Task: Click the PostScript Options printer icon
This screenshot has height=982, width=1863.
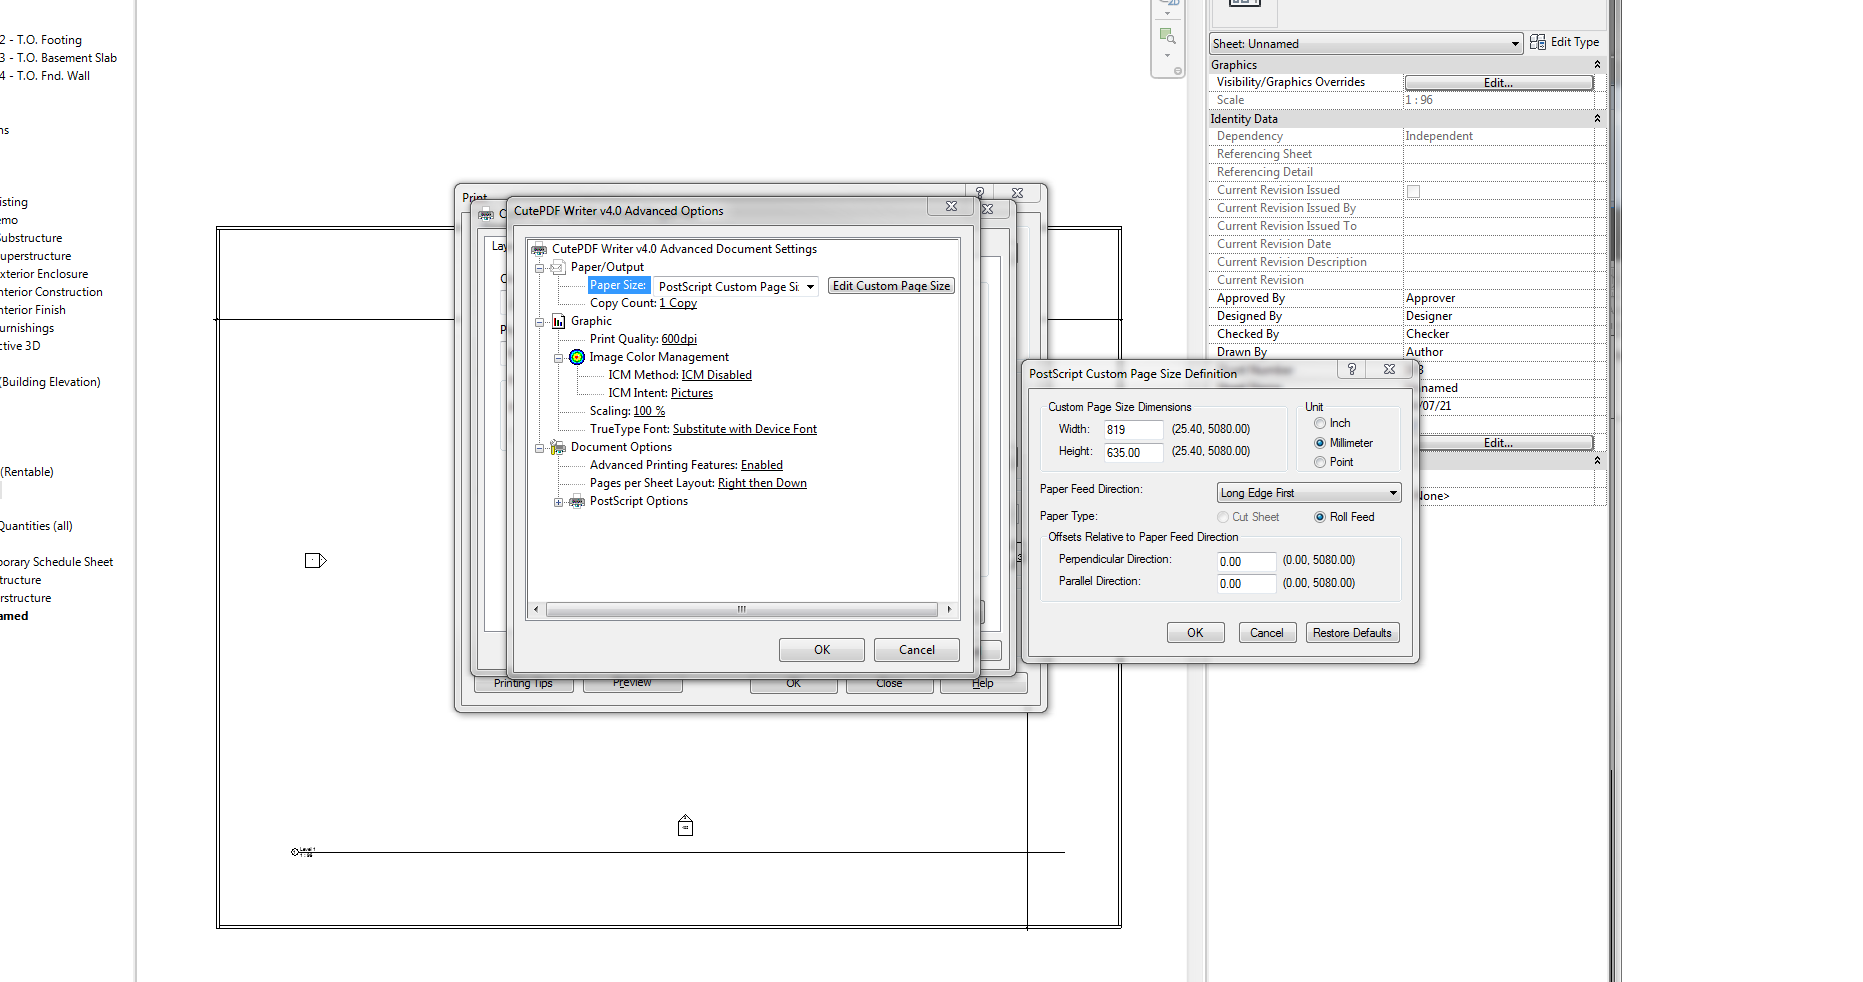Action: tap(576, 501)
